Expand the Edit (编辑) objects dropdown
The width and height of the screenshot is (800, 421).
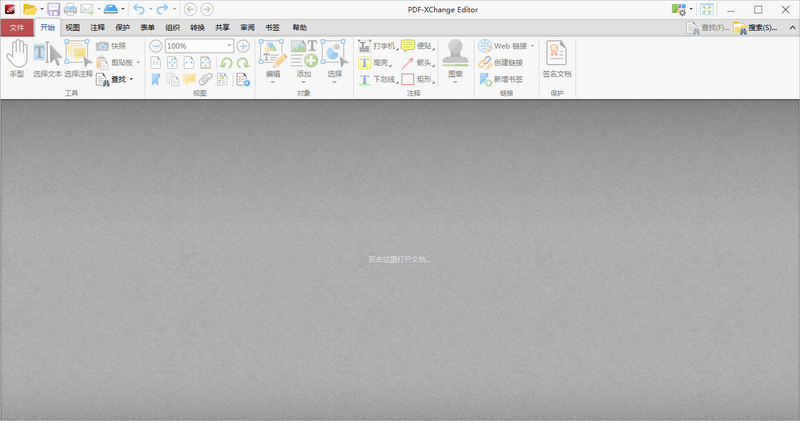pyautogui.click(x=273, y=82)
